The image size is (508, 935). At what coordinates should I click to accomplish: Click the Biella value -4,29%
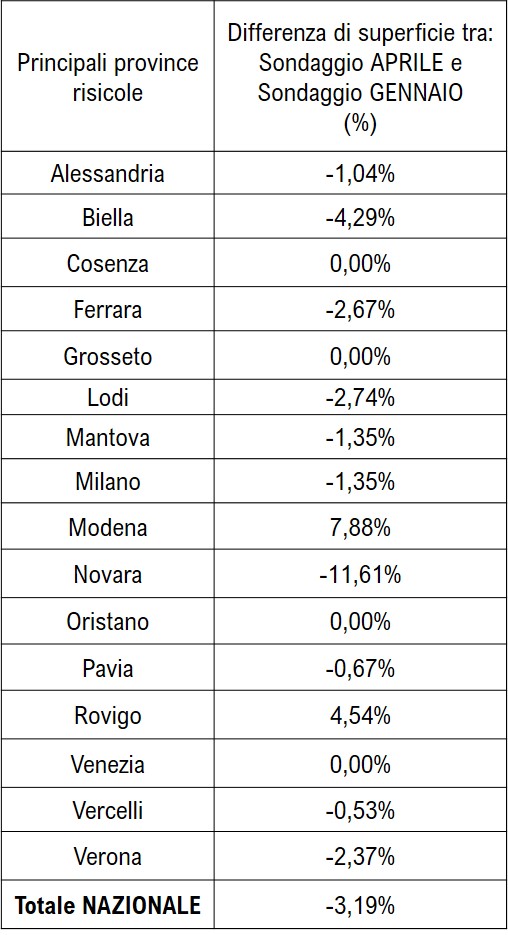(360, 218)
